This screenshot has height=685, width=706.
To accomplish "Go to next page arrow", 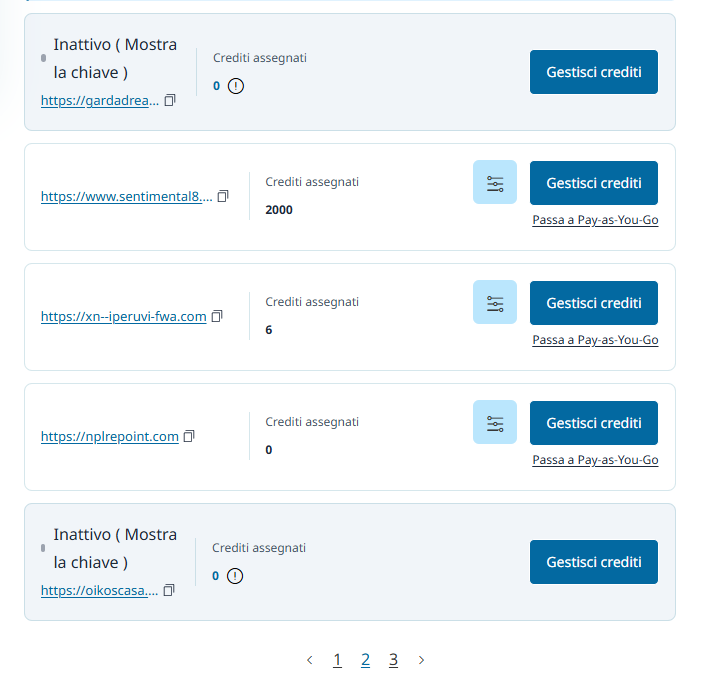I will [421, 660].
